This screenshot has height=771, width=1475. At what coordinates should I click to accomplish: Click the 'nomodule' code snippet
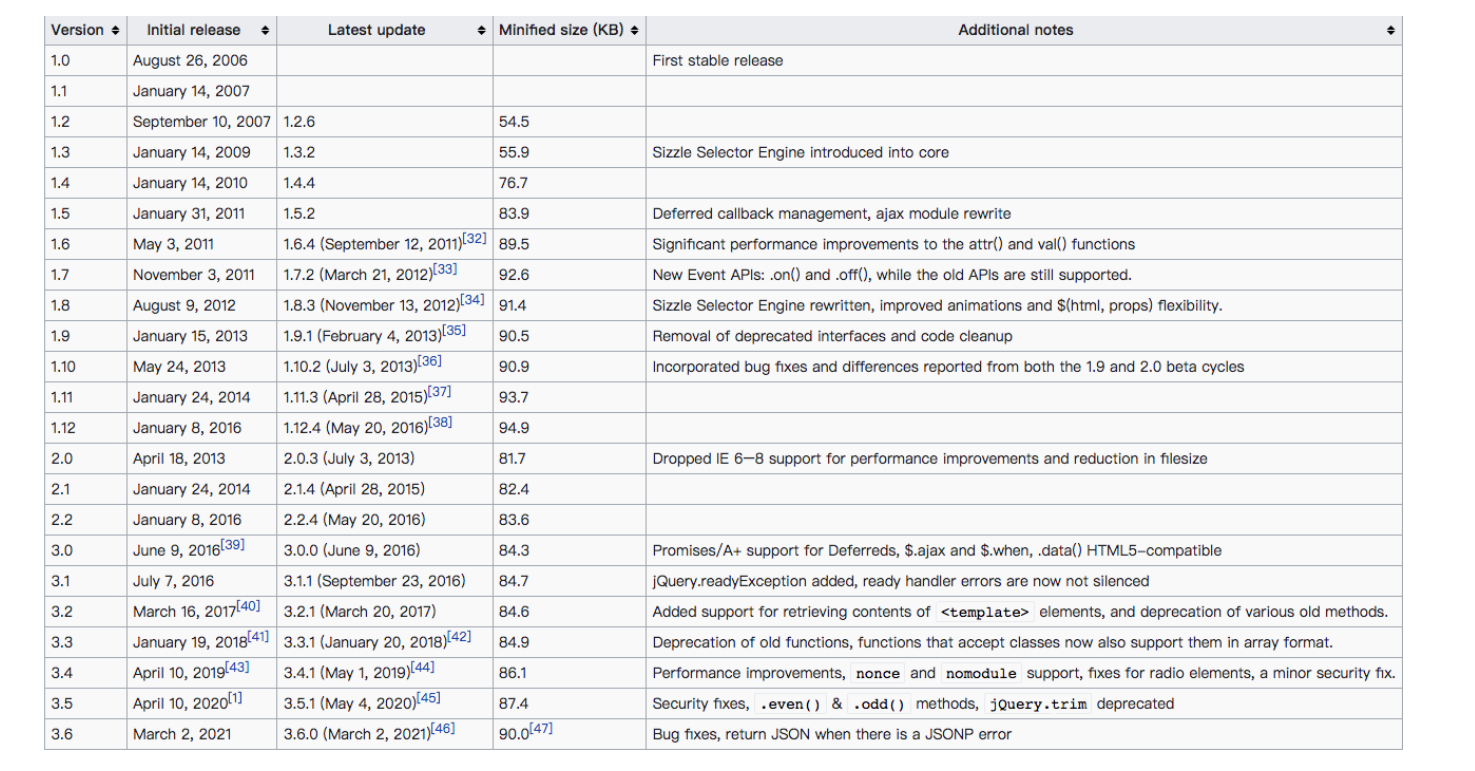click(x=980, y=673)
